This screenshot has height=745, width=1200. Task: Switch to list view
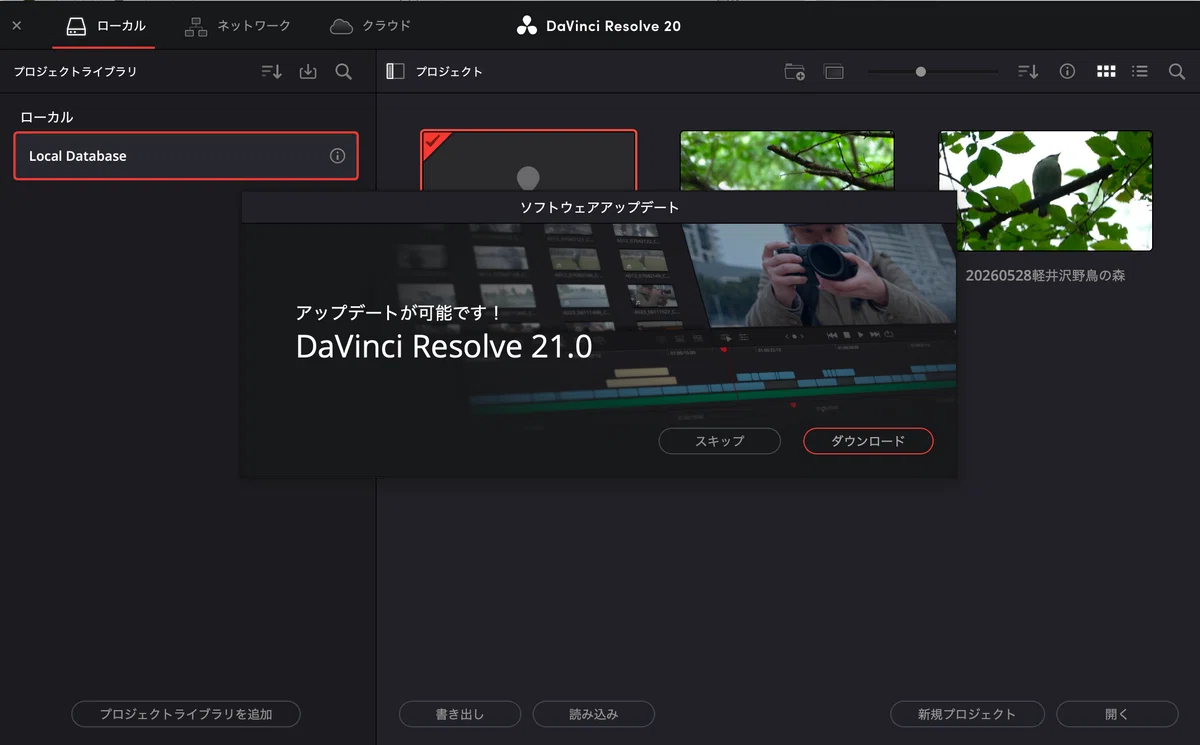[x=1139, y=72]
